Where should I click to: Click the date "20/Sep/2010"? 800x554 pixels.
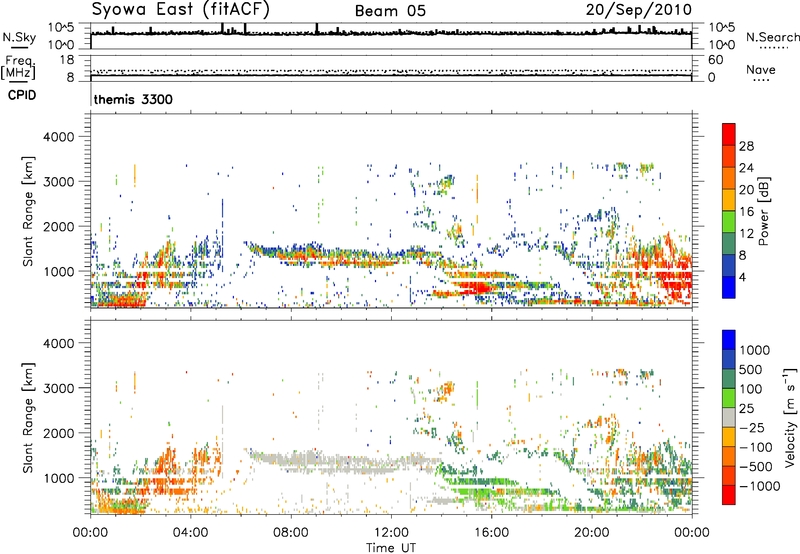click(x=639, y=10)
